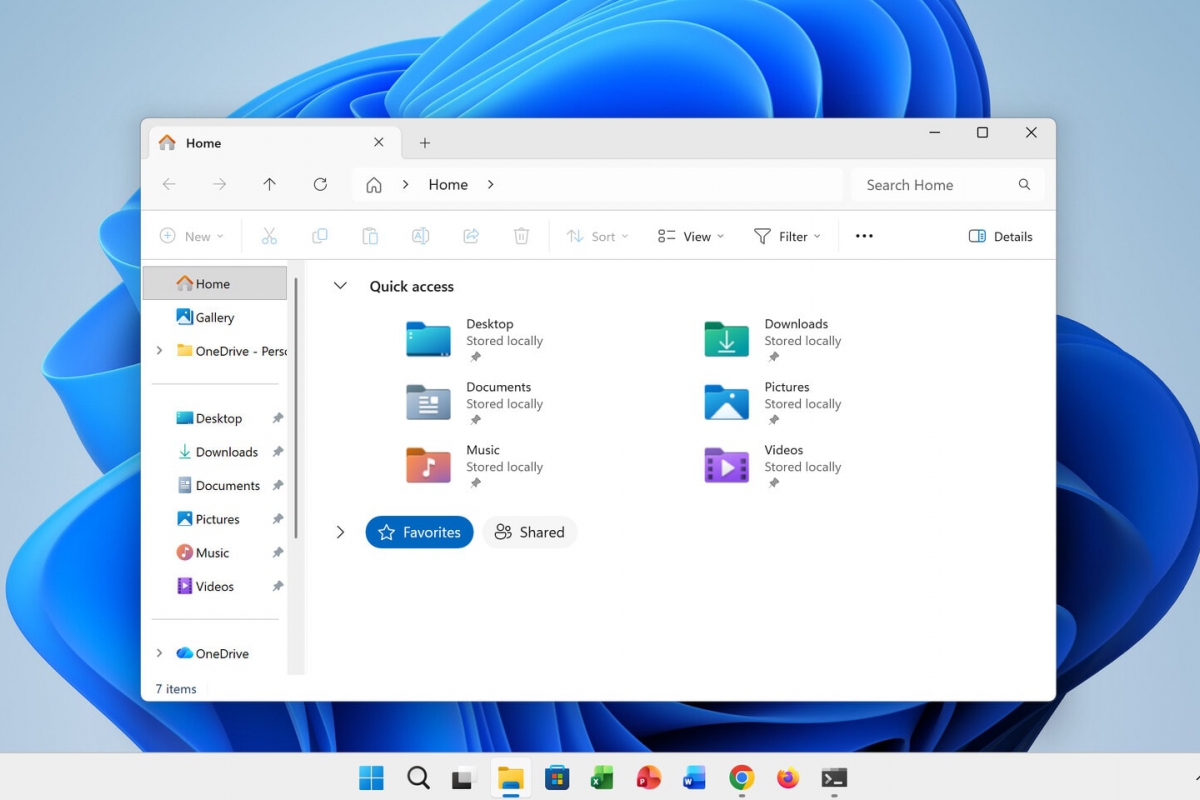Click the Favorites pill button
The image size is (1200, 800).
coord(419,532)
